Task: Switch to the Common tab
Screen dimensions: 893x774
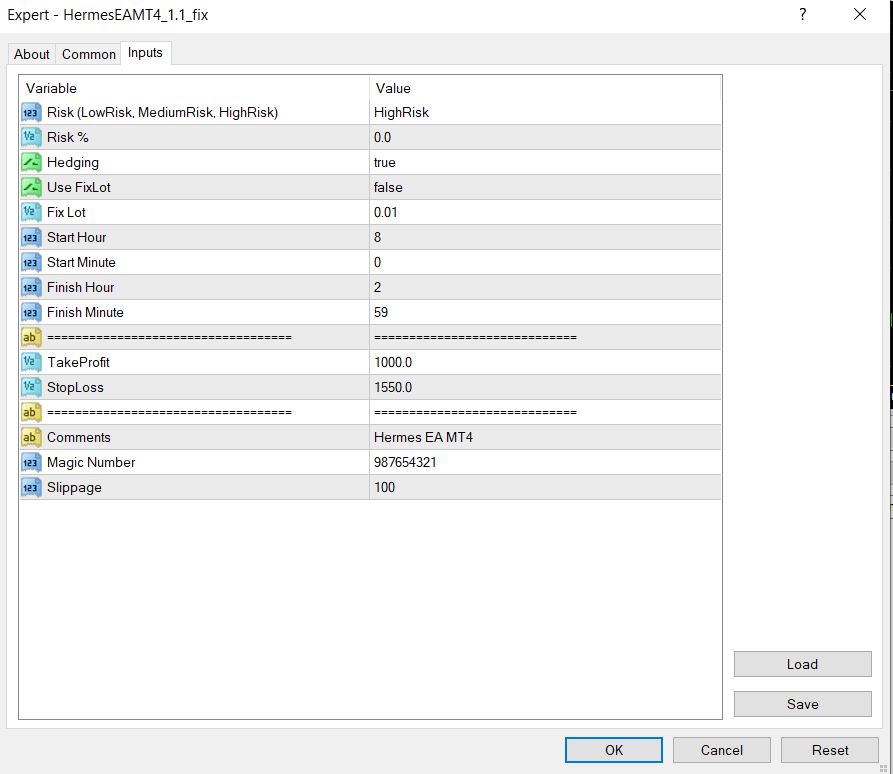Action: pos(88,54)
